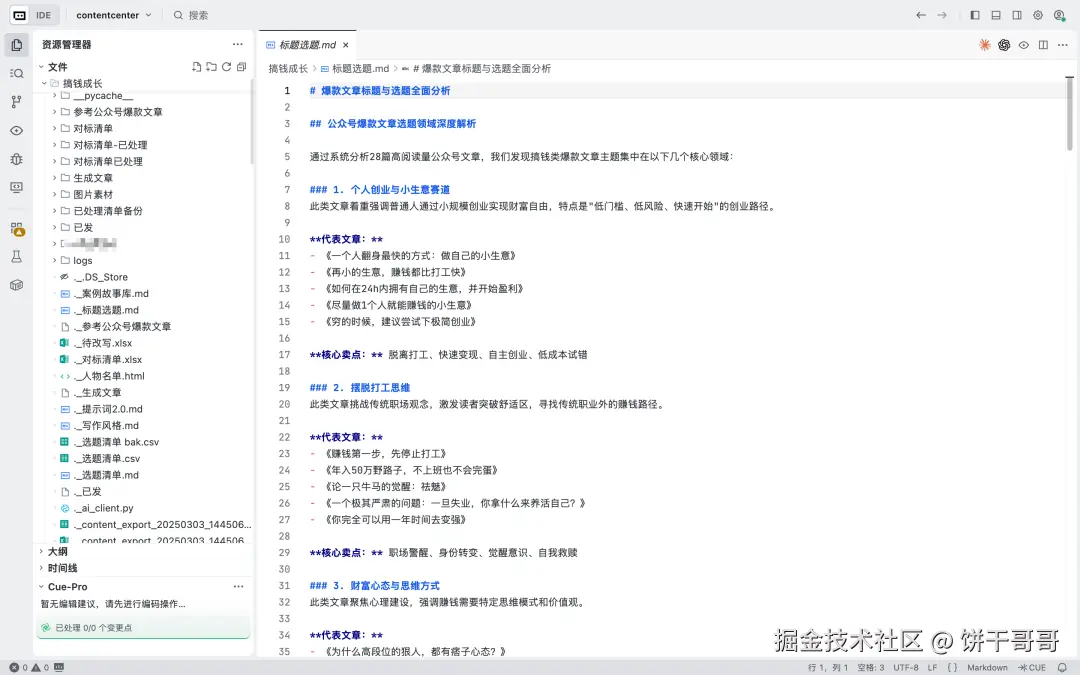This screenshot has height=675, width=1080.
Task: Collapse the 搞钱成长 root folder
Action: [44, 83]
